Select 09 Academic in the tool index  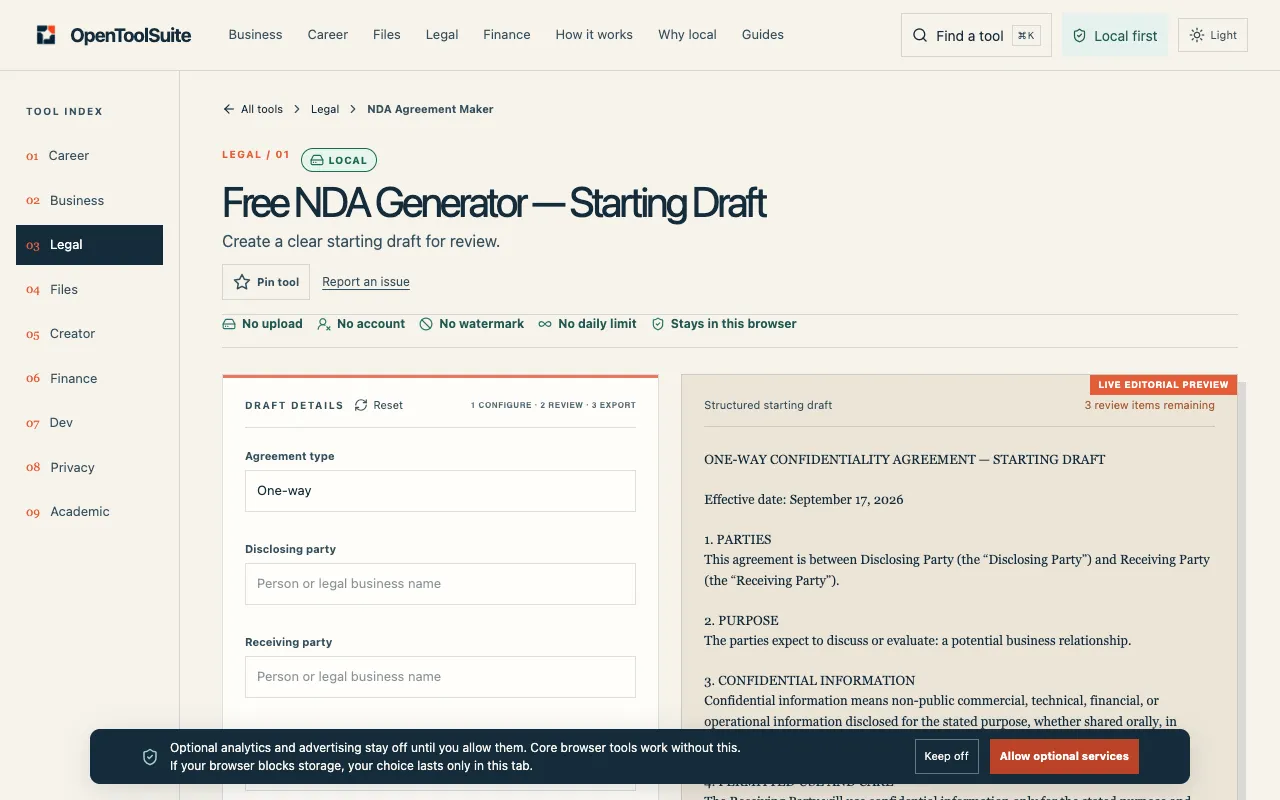pos(89,512)
